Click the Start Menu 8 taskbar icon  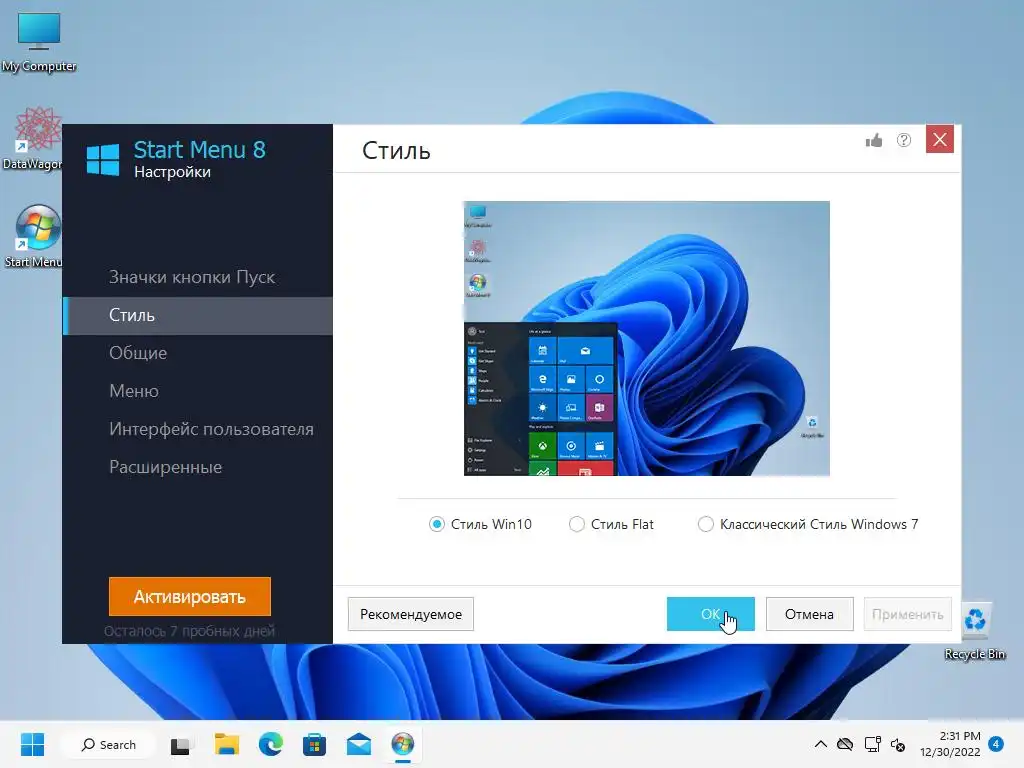click(x=402, y=744)
